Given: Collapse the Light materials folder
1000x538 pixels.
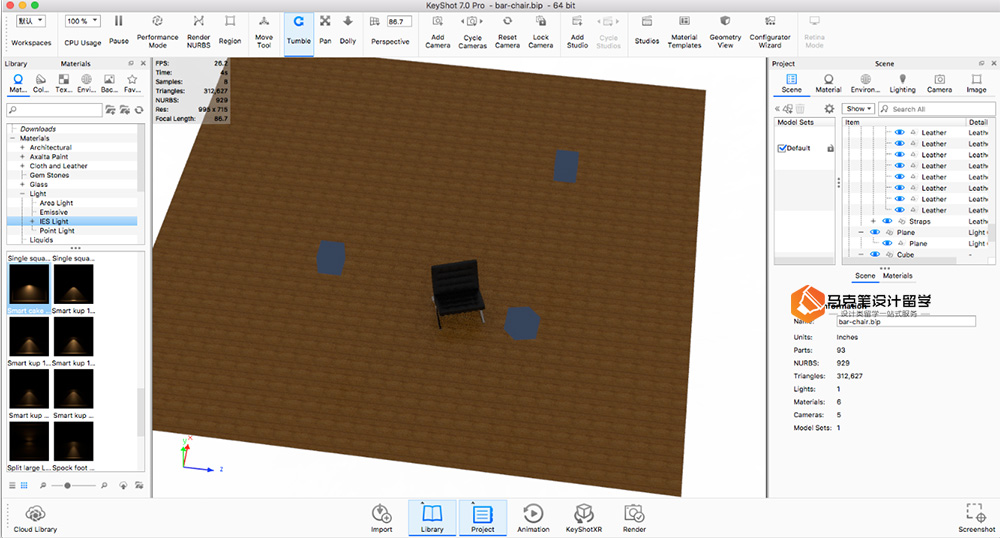Looking at the screenshot, I should [x=22, y=194].
